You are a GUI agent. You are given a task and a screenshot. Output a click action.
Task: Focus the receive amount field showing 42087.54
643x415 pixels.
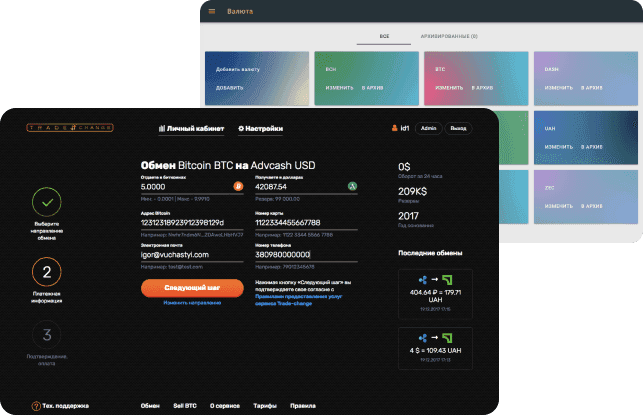(306, 187)
